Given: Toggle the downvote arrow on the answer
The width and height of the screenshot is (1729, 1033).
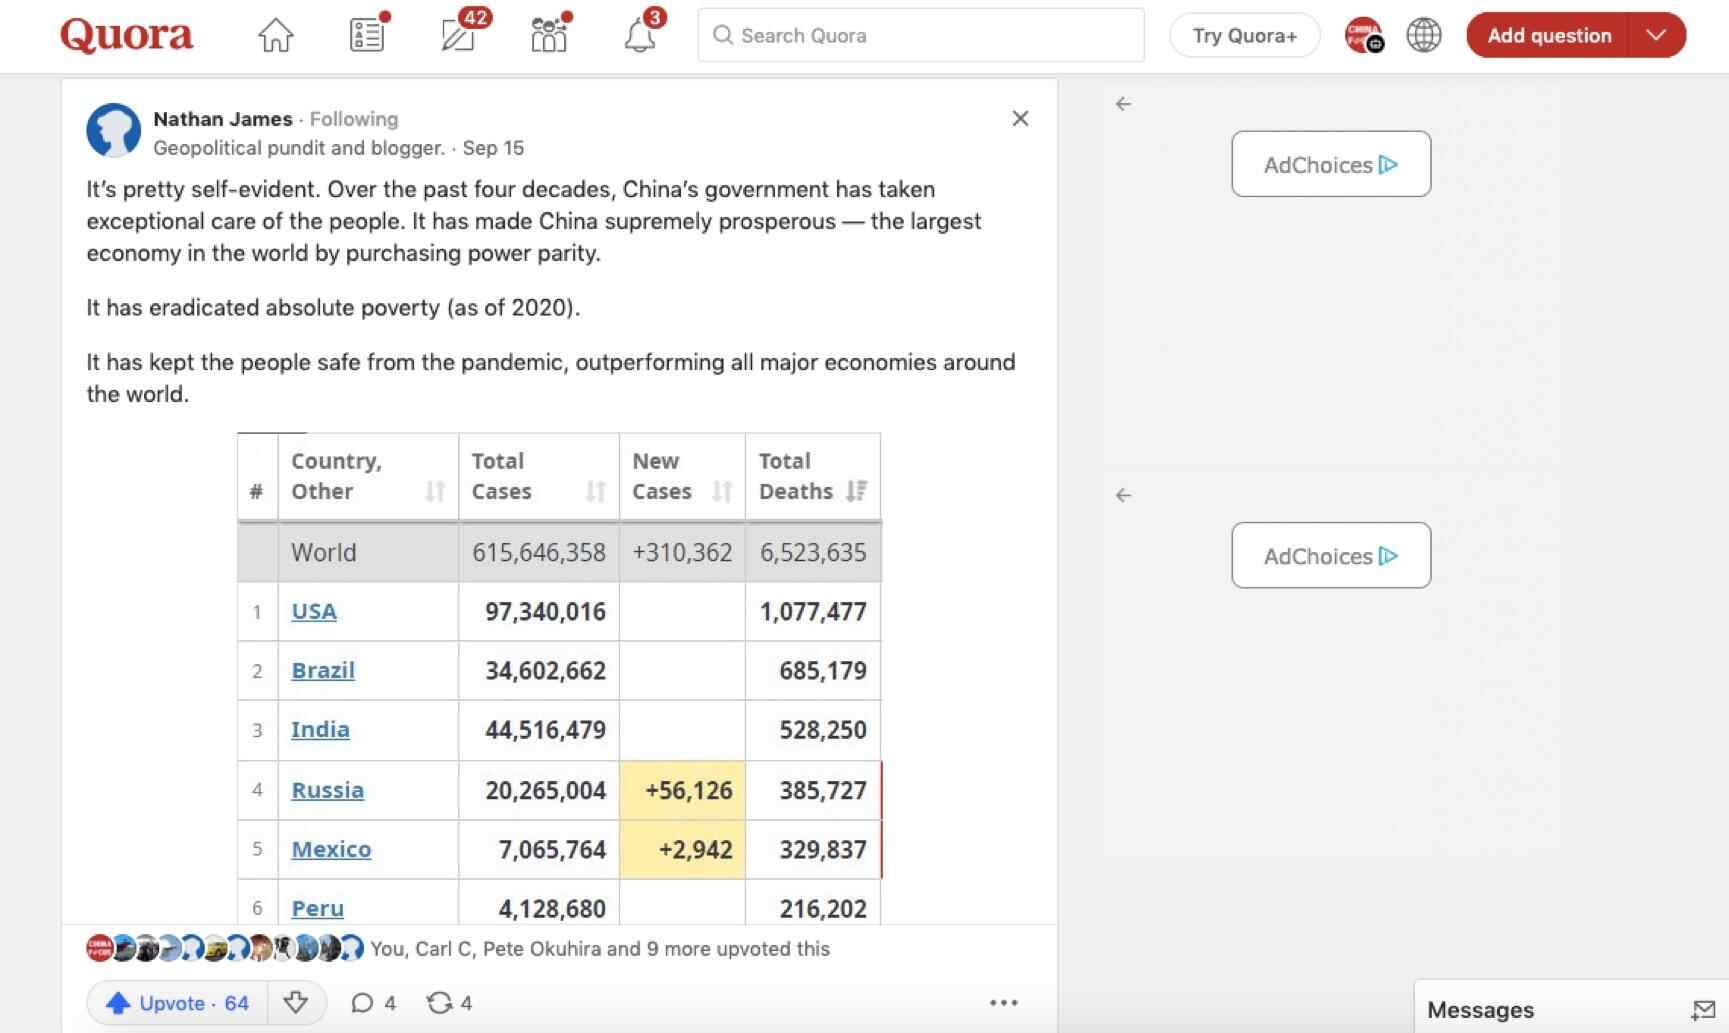Looking at the screenshot, I should [296, 1003].
